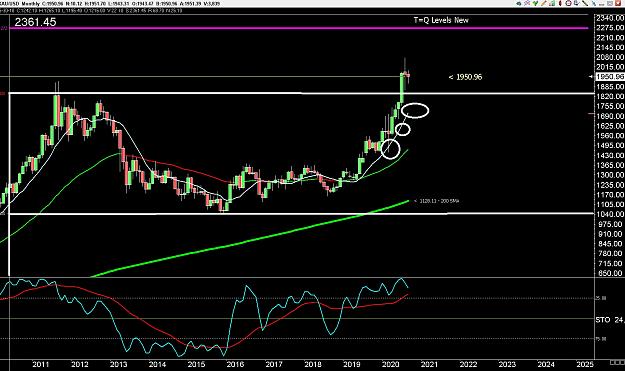Click the 650.00 price axis label
The width and height of the screenshot is (625, 371).
[x=610, y=273]
